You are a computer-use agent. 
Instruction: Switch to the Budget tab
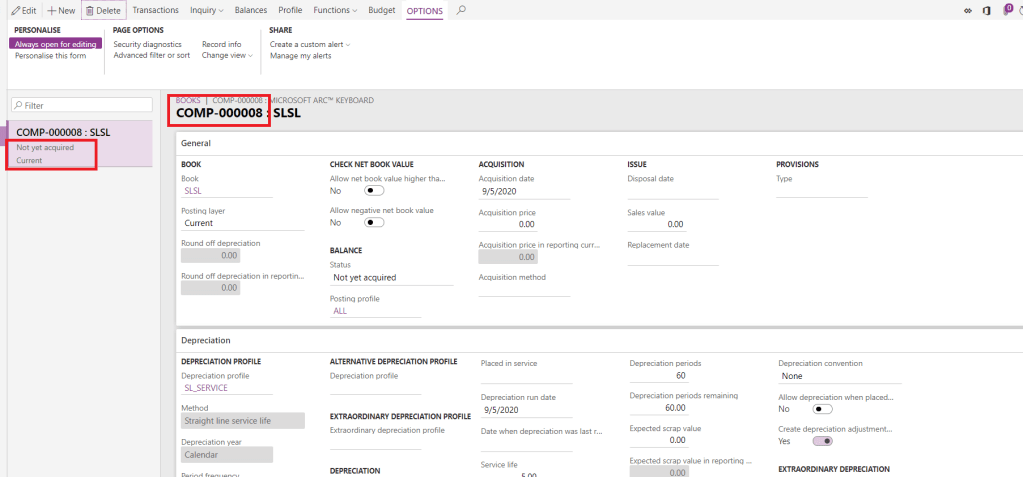(x=381, y=10)
